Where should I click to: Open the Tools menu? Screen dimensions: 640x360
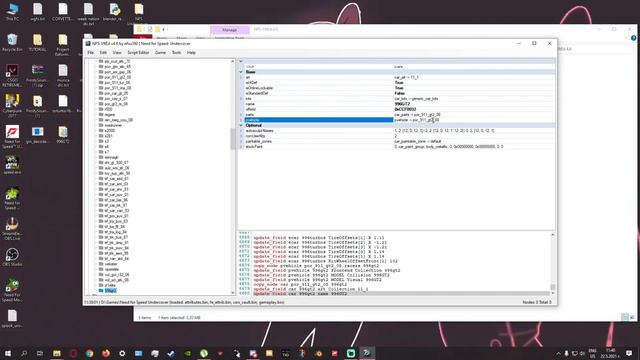176,53
